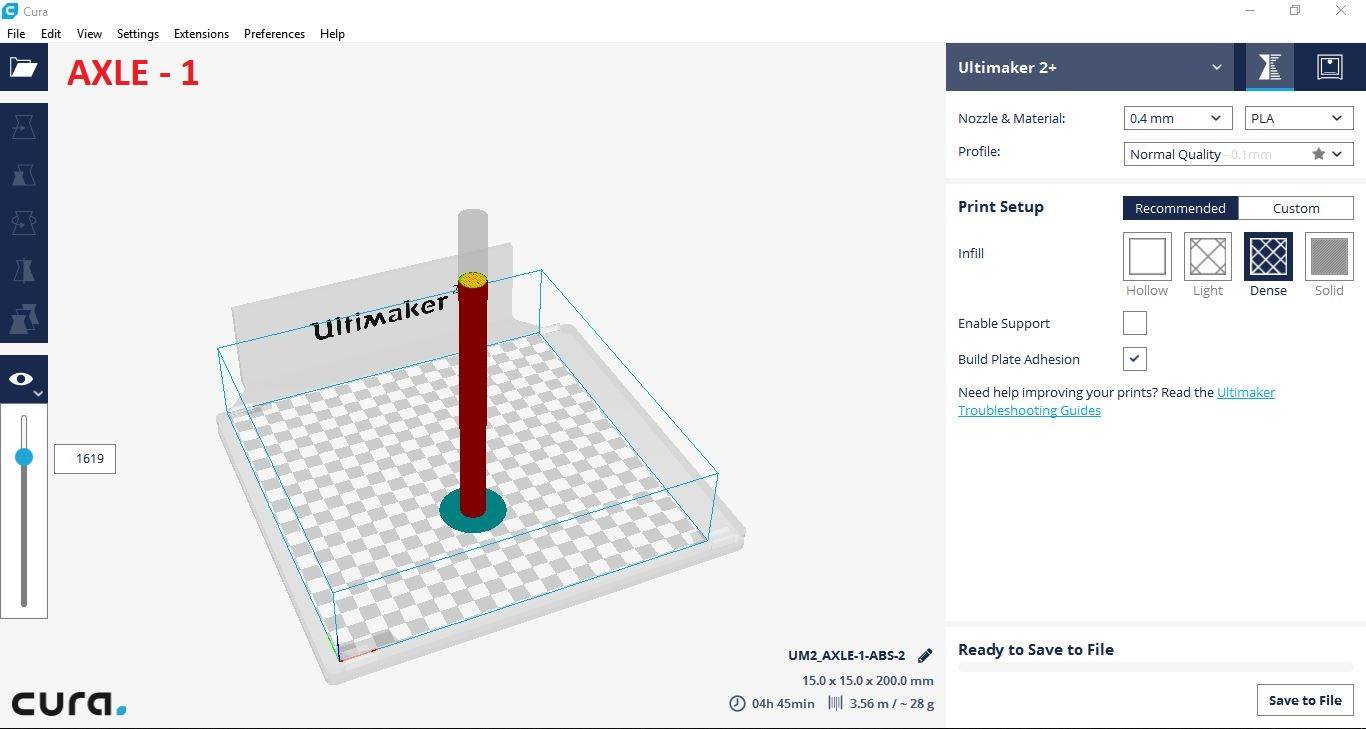Open file via folder icon
This screenshot has width=1366, height=729.
[23, 67]
